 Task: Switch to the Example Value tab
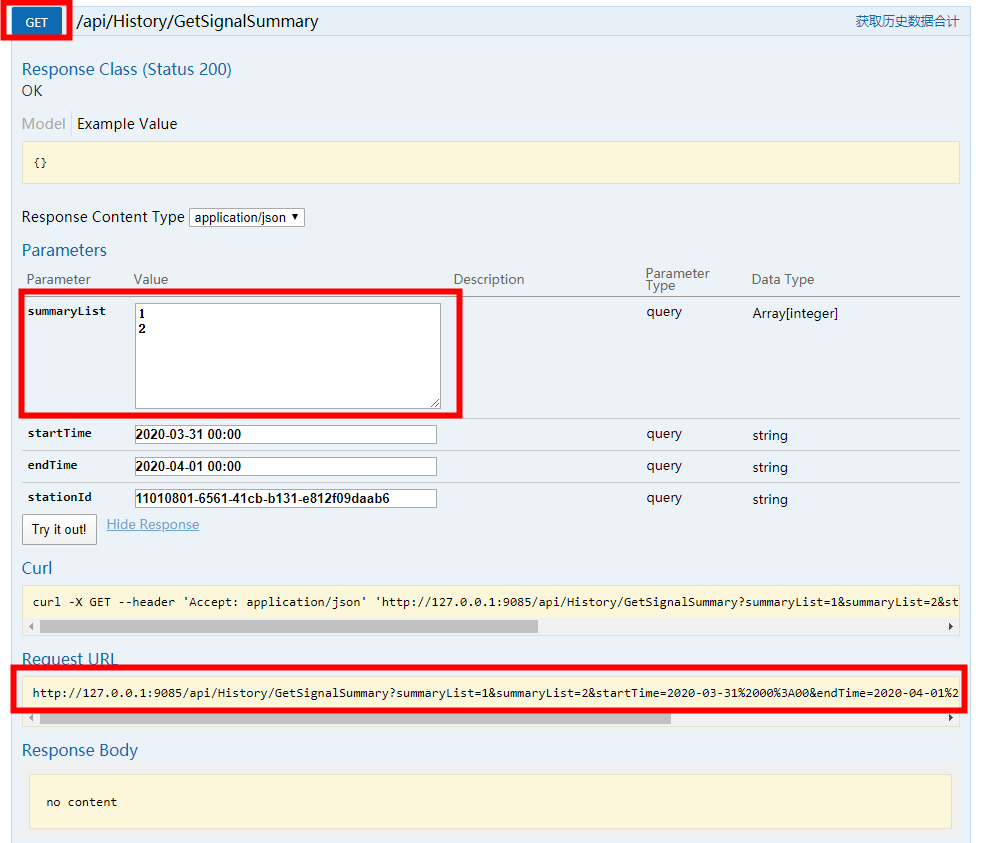[127, 124]
